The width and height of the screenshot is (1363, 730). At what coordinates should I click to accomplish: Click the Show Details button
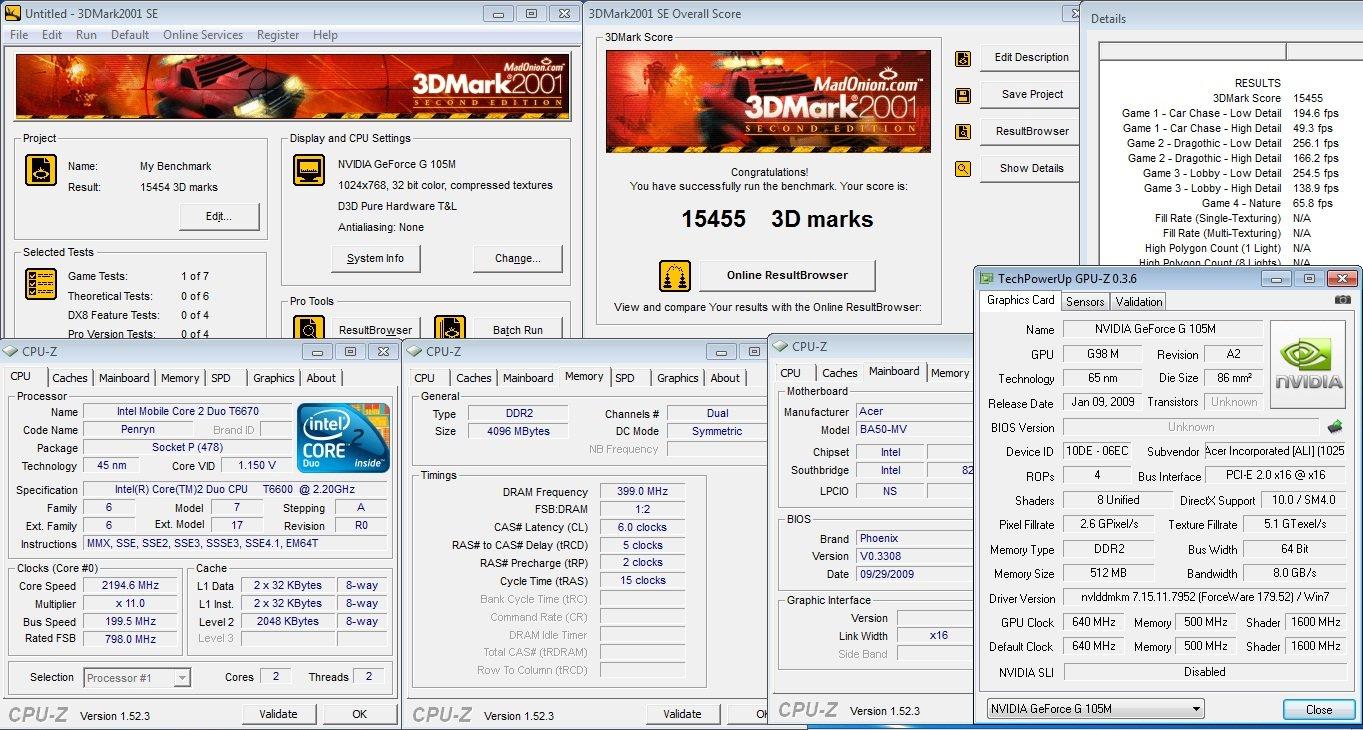coord(1031,168)
